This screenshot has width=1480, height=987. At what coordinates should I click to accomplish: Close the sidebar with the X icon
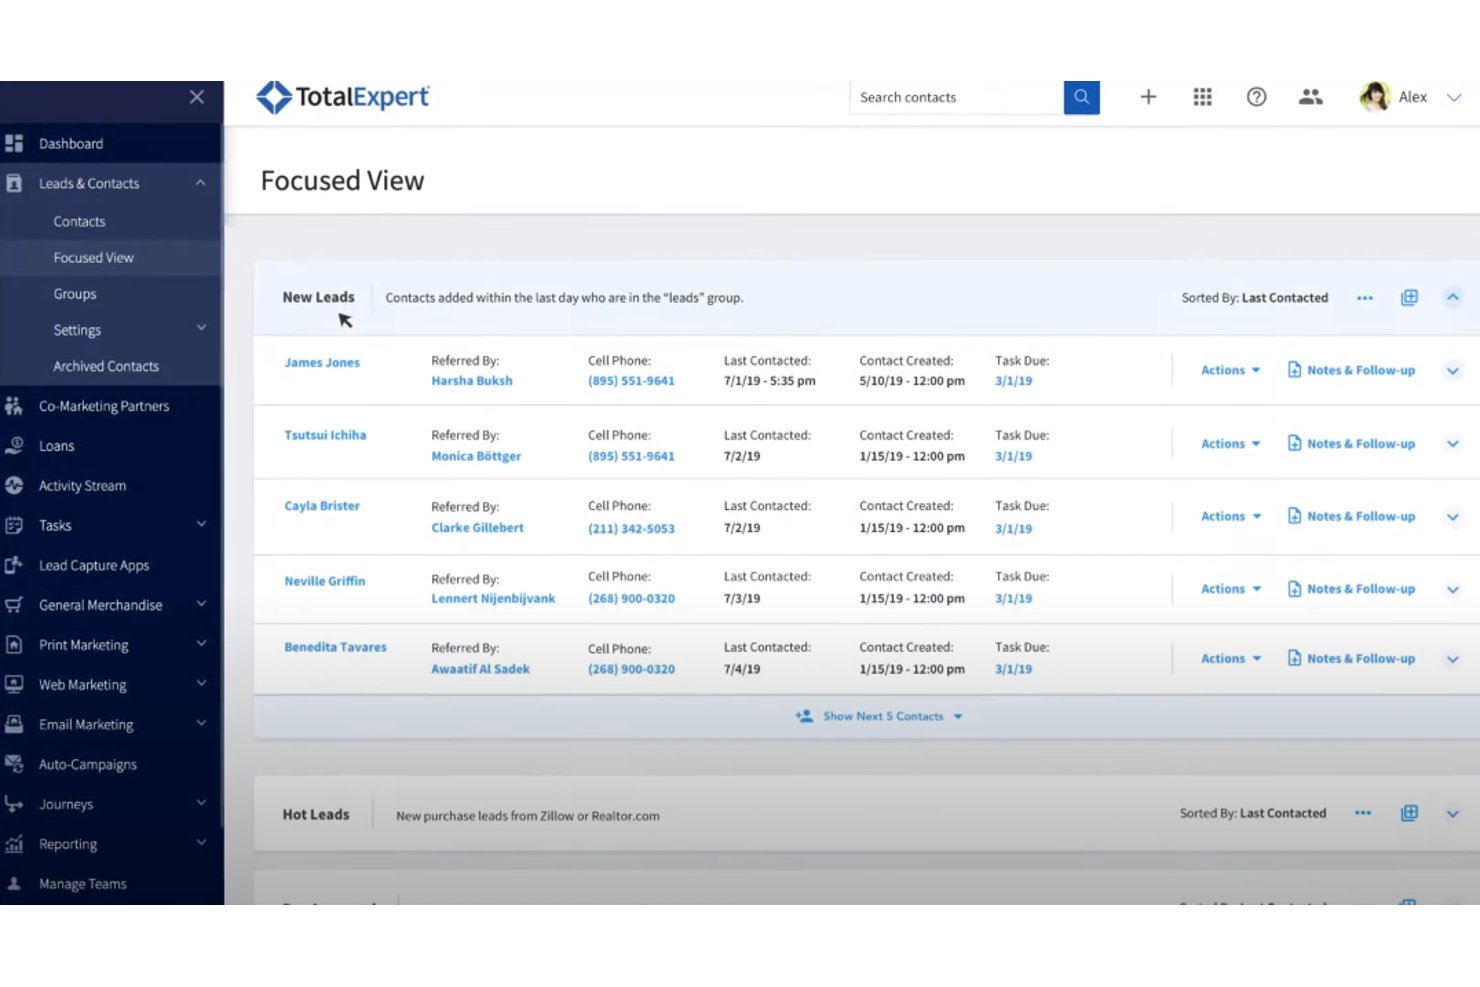197,97
